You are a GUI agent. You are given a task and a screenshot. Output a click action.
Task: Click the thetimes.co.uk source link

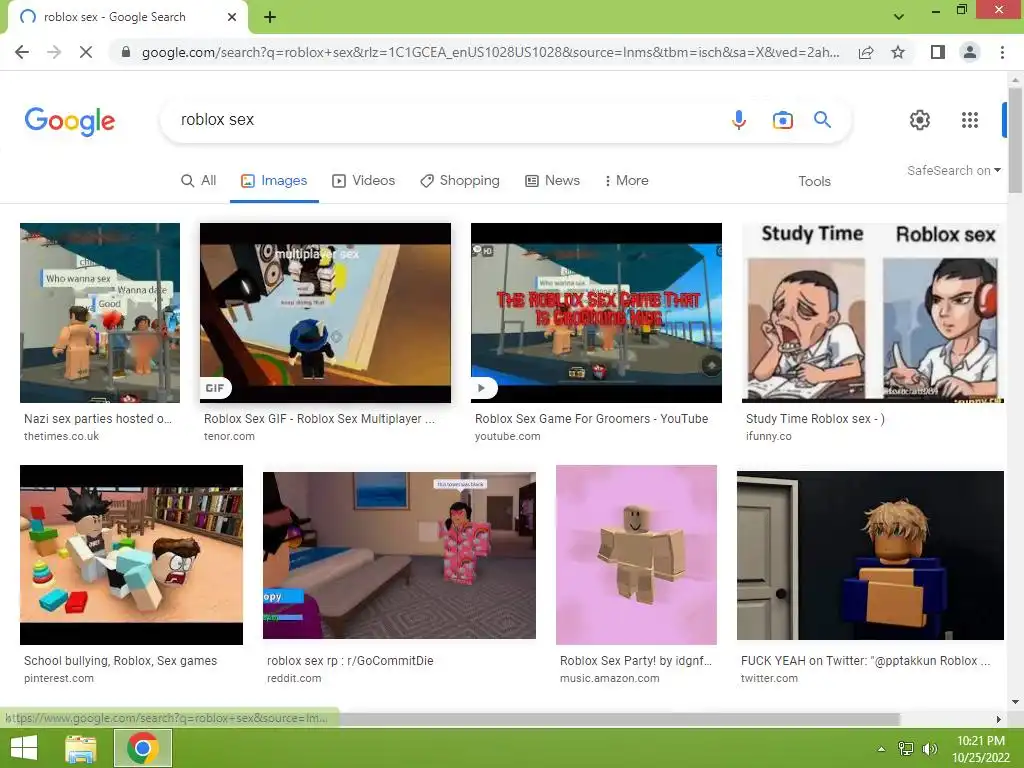point(61,436)
